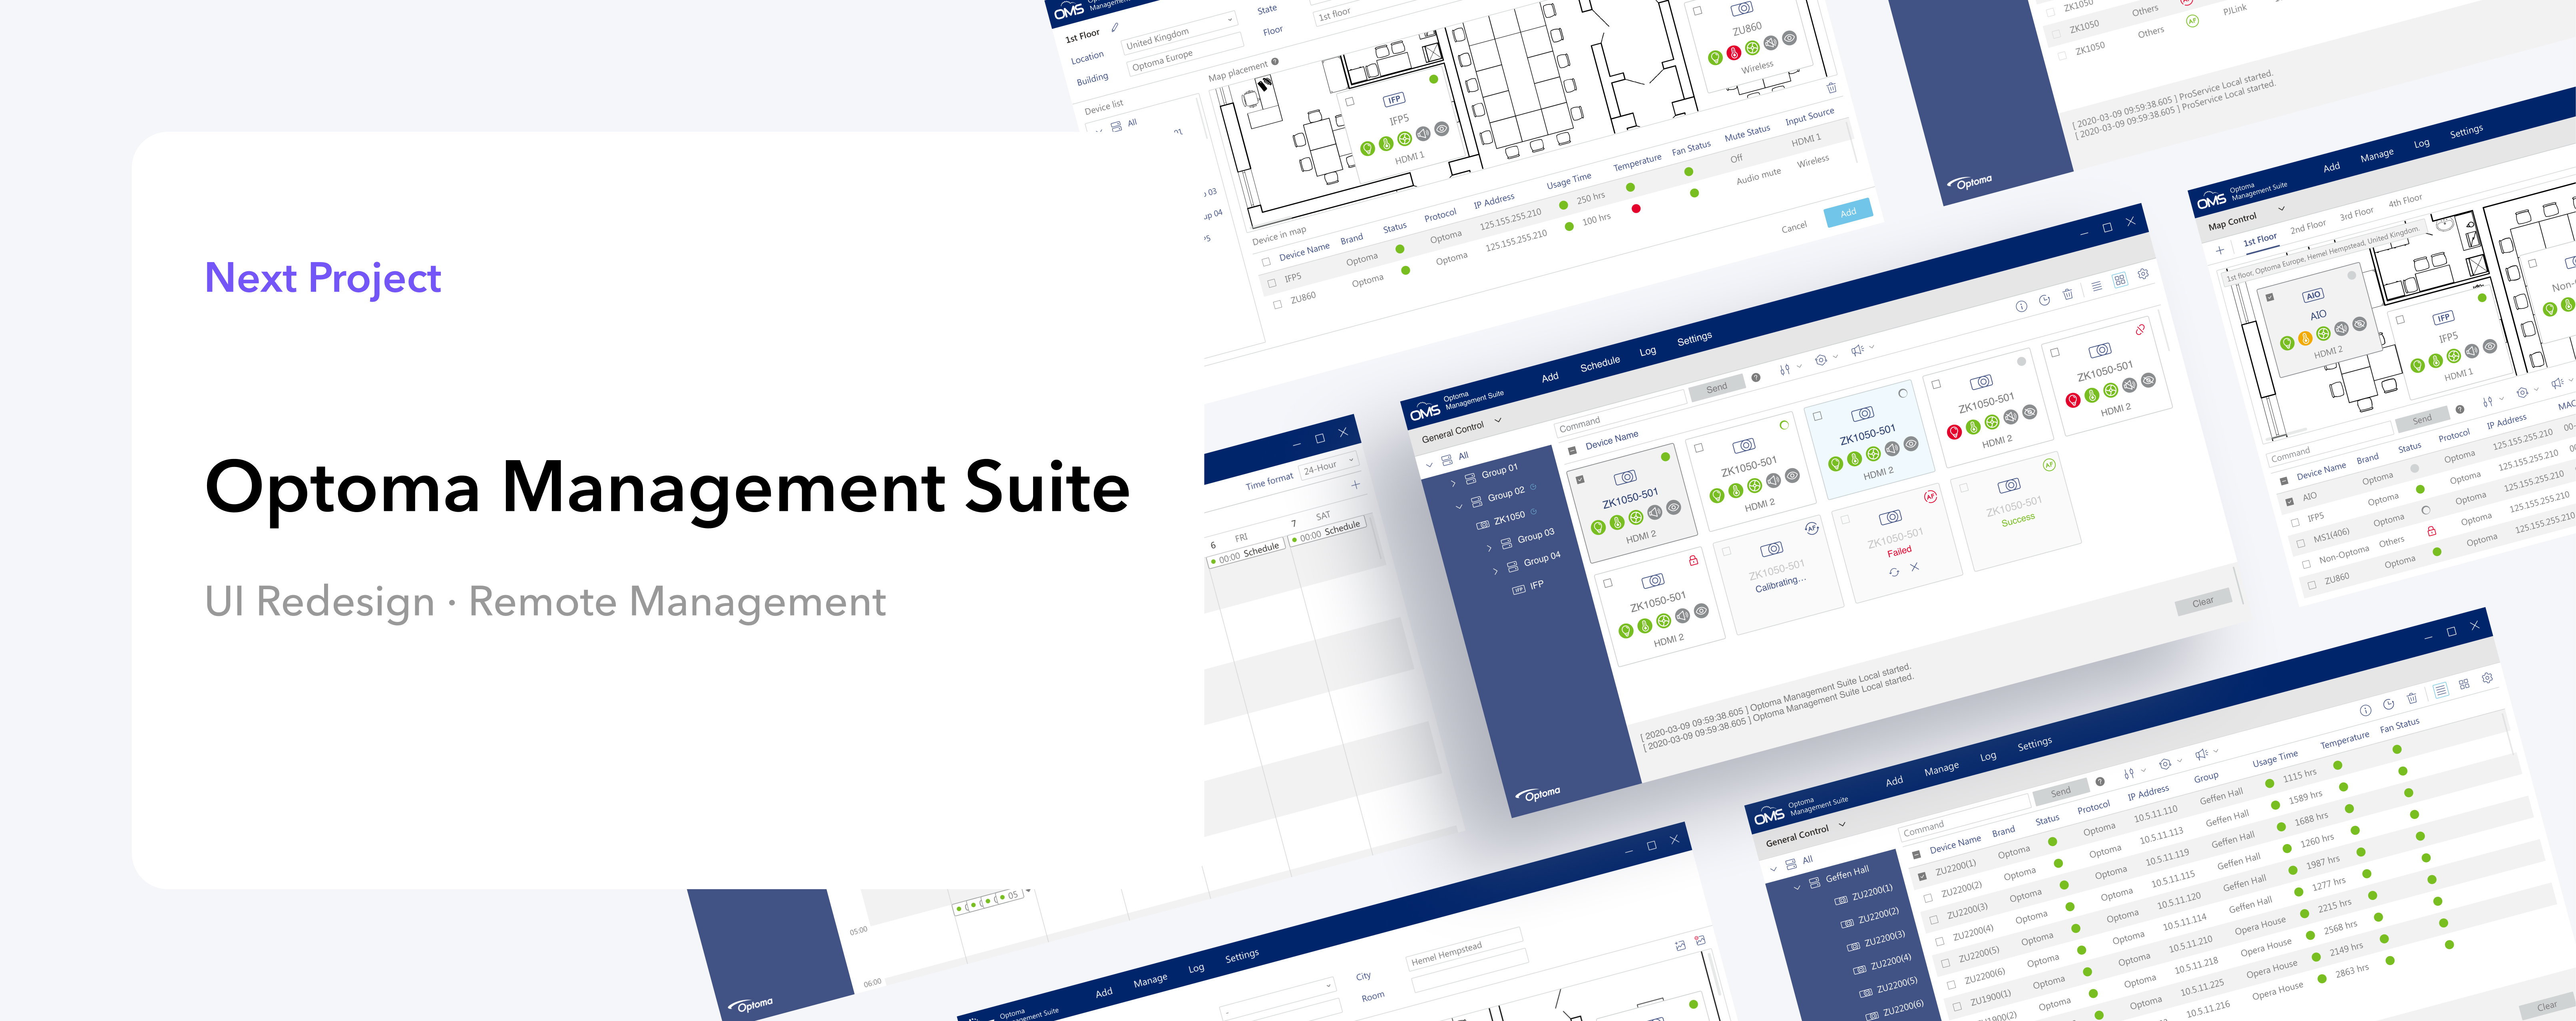Select grid view icon in center General Control window

click(2120, 280)
